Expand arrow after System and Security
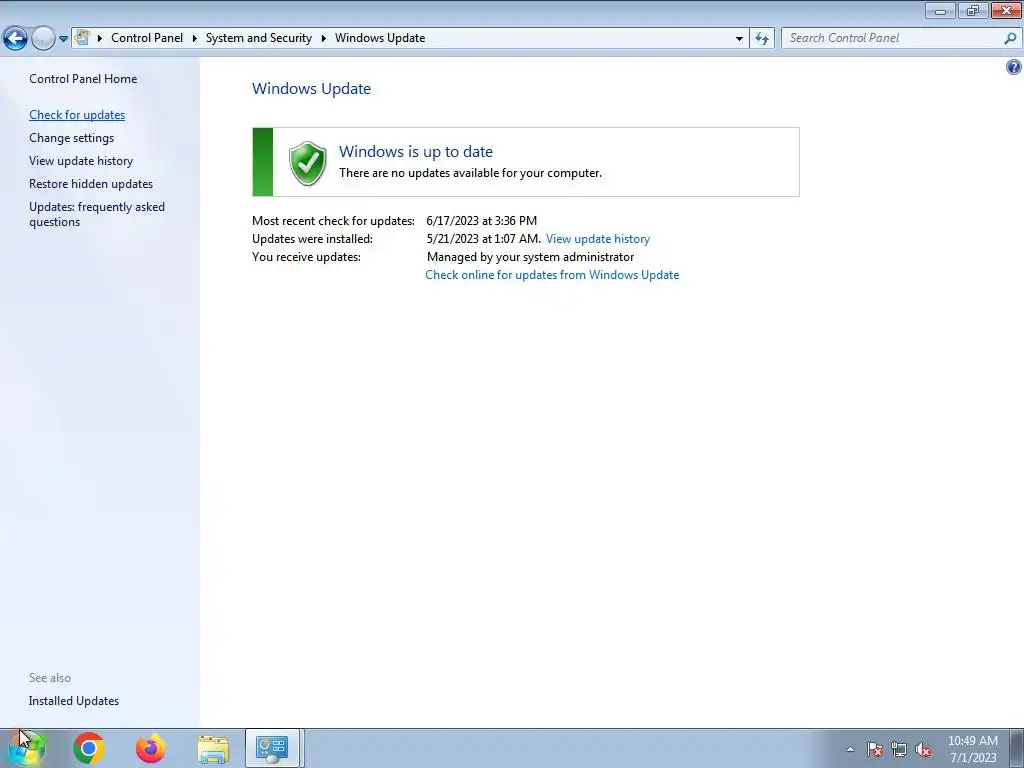Image resolution: width=1024 pixels, height=768 pixels. (323, 38)
